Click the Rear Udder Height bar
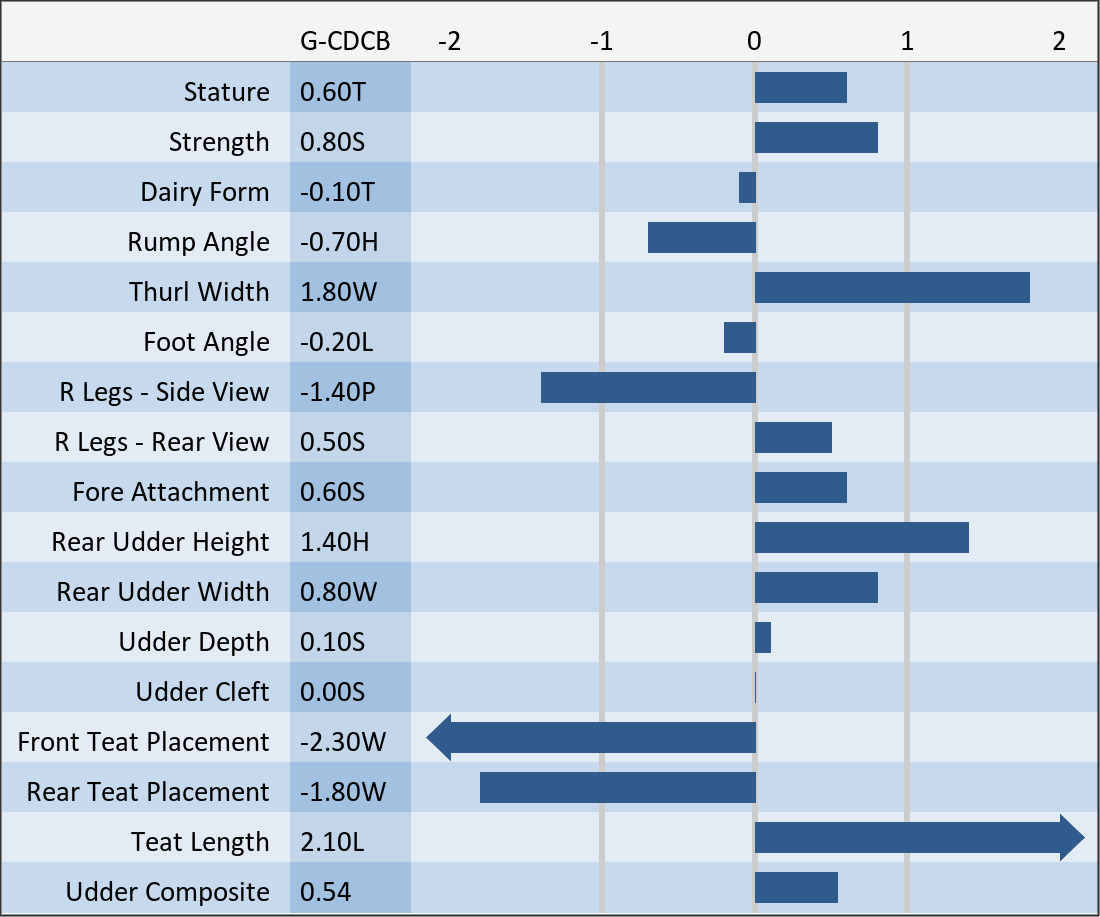This screenshot has width=1100, height=917. pos(861,538)
